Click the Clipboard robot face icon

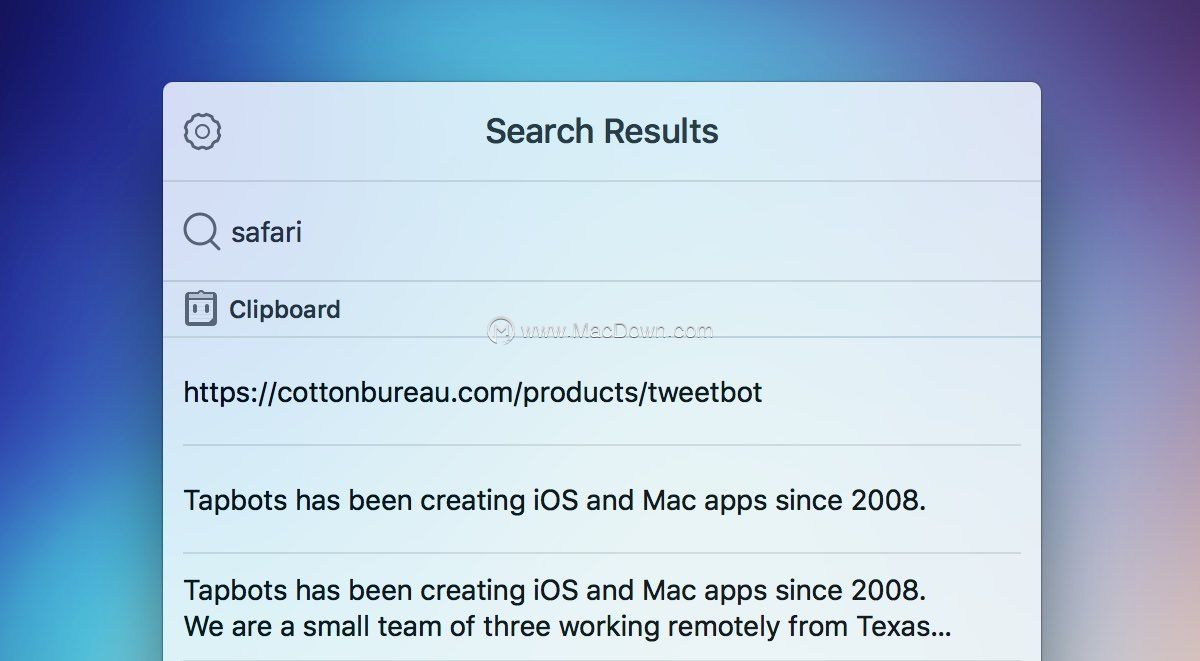point(201,309)
